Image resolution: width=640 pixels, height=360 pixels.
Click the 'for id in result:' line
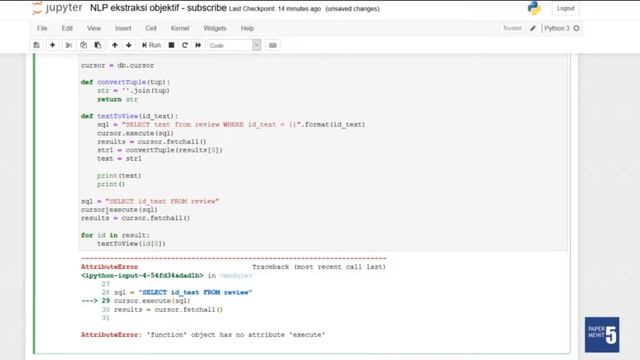click(x=115, y=235)
